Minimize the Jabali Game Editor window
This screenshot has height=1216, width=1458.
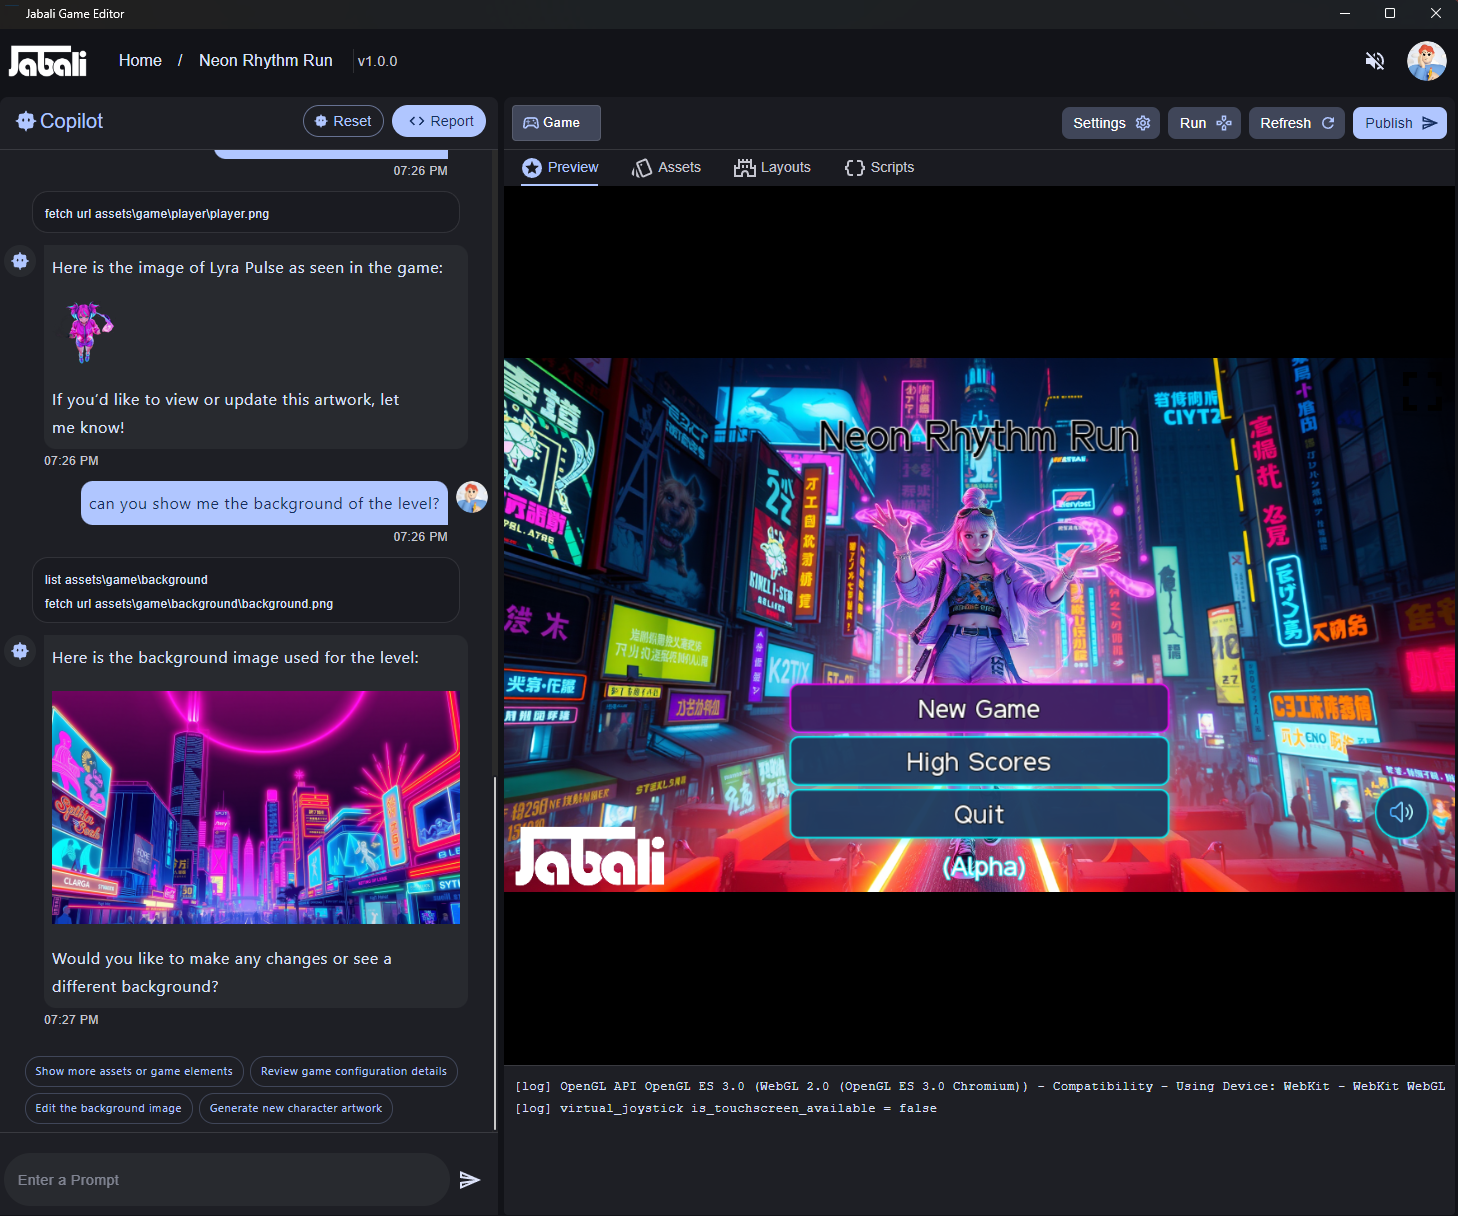[x=1344, y=13]
